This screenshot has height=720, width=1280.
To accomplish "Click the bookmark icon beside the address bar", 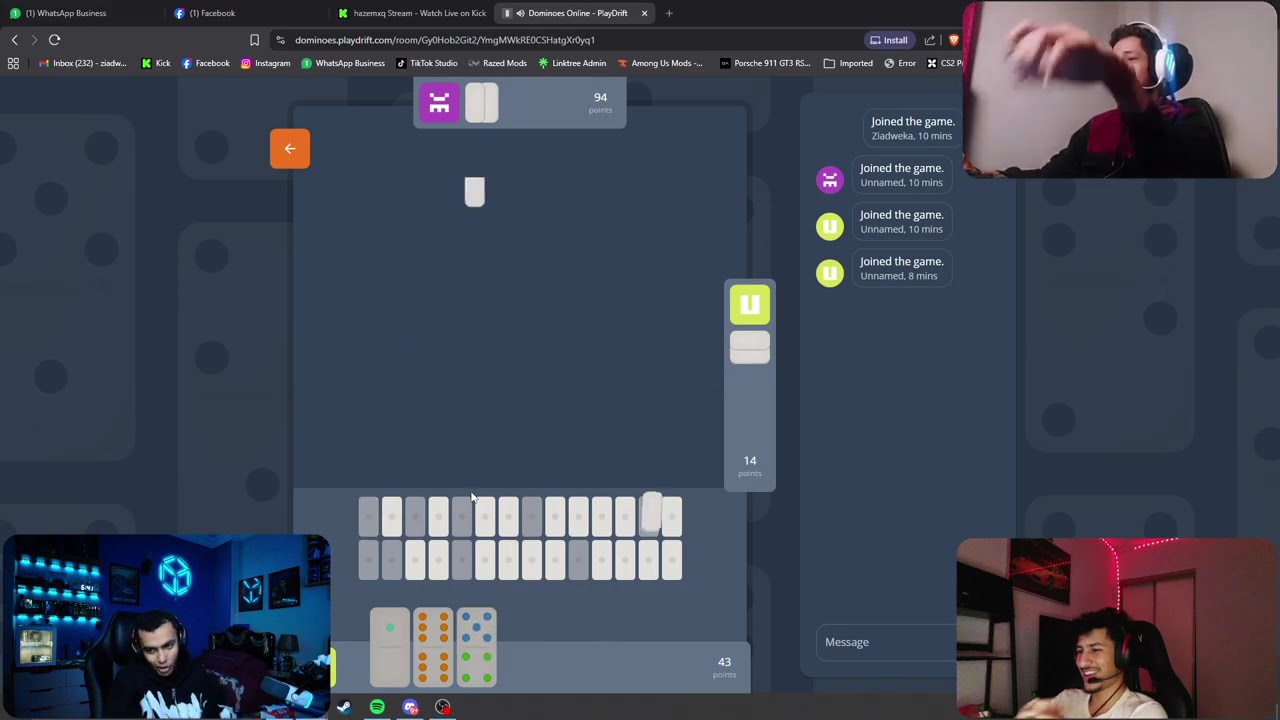I will click(x=254, y=40).
